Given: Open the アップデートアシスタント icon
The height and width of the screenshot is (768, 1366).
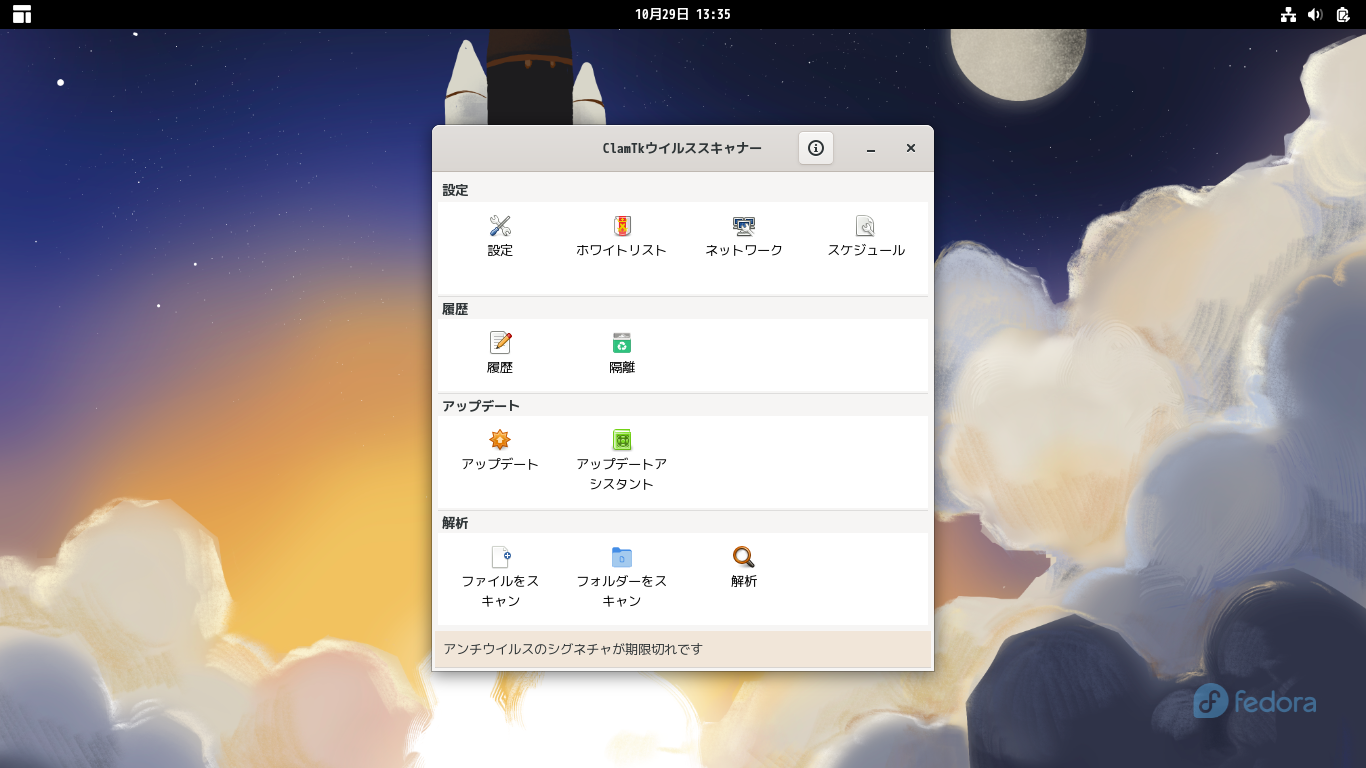Looking at the screenshot, I should (x=622, y=440).
